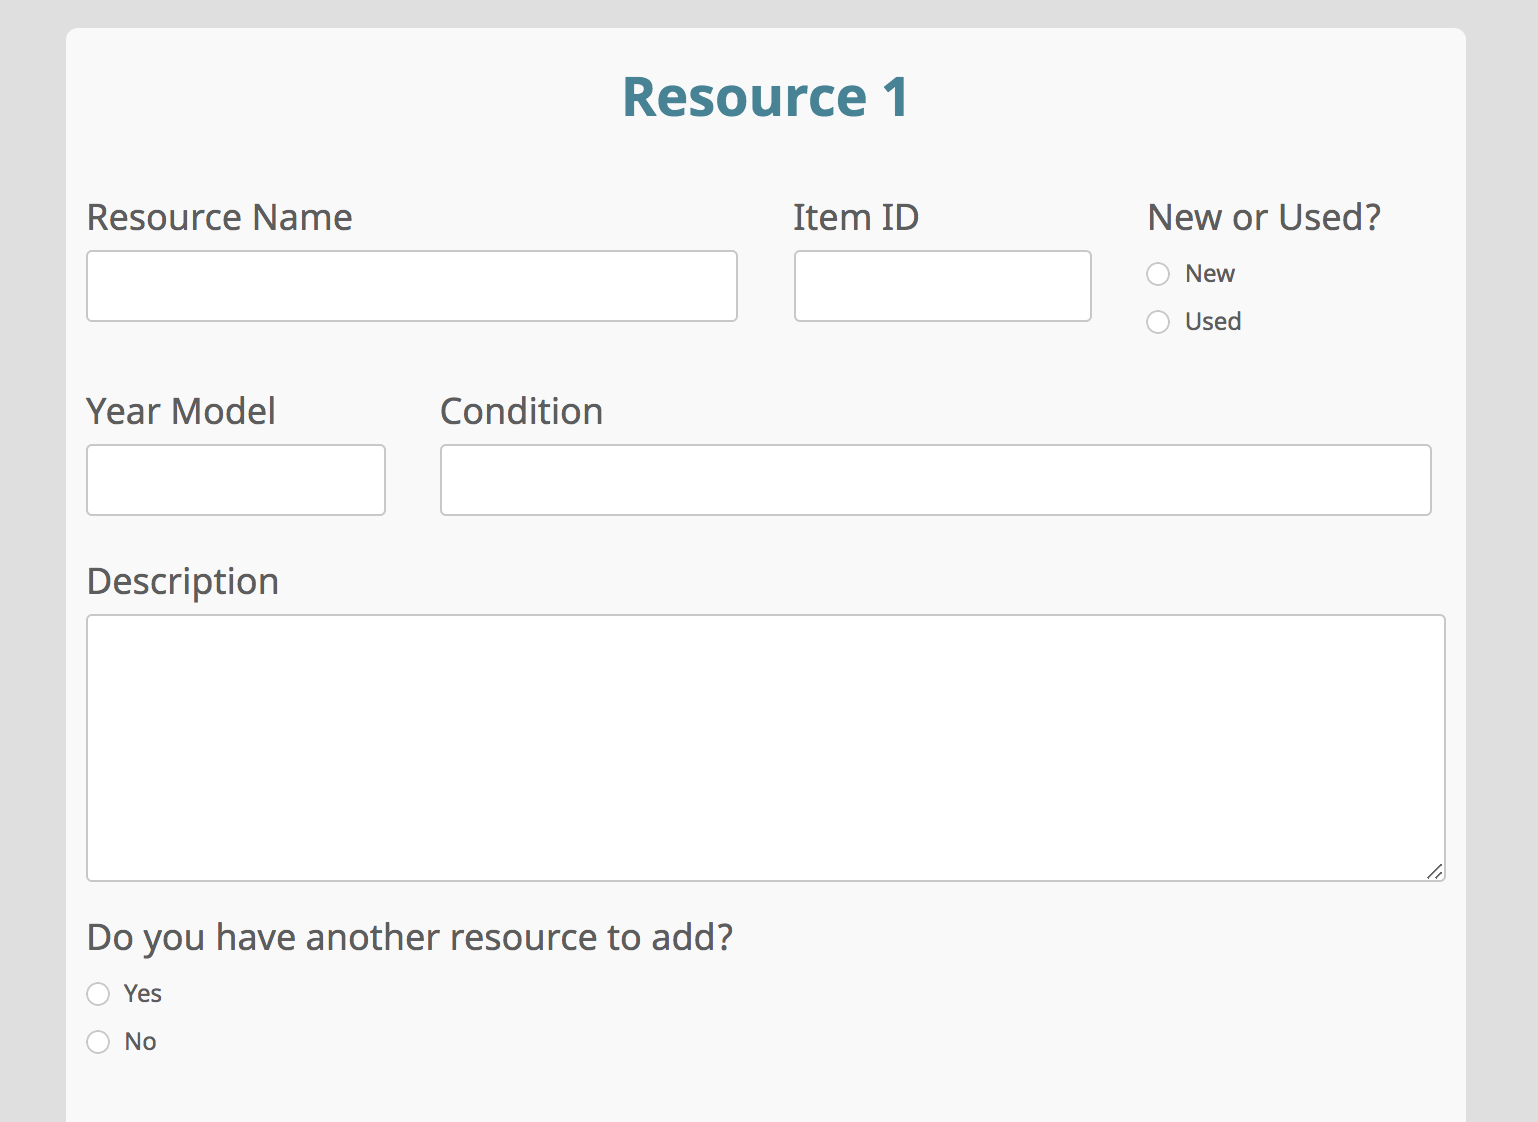The height and width of the screenshot is (1122, 1538).
Task: Click inside the Condition field
Action: pyautogui.click(x=935, y=480)
